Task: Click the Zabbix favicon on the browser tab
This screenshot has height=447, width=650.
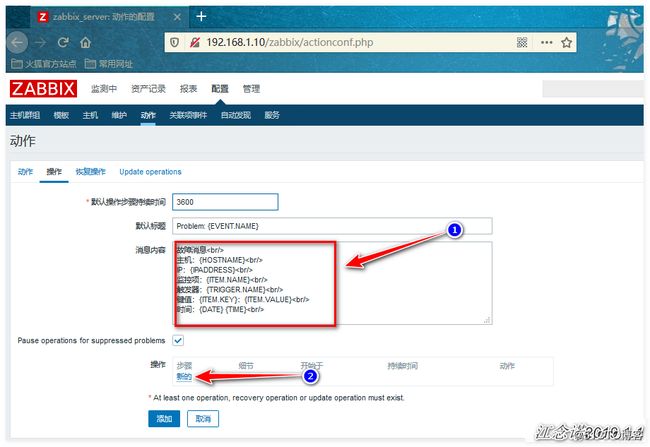Action: tap(43, 17)
